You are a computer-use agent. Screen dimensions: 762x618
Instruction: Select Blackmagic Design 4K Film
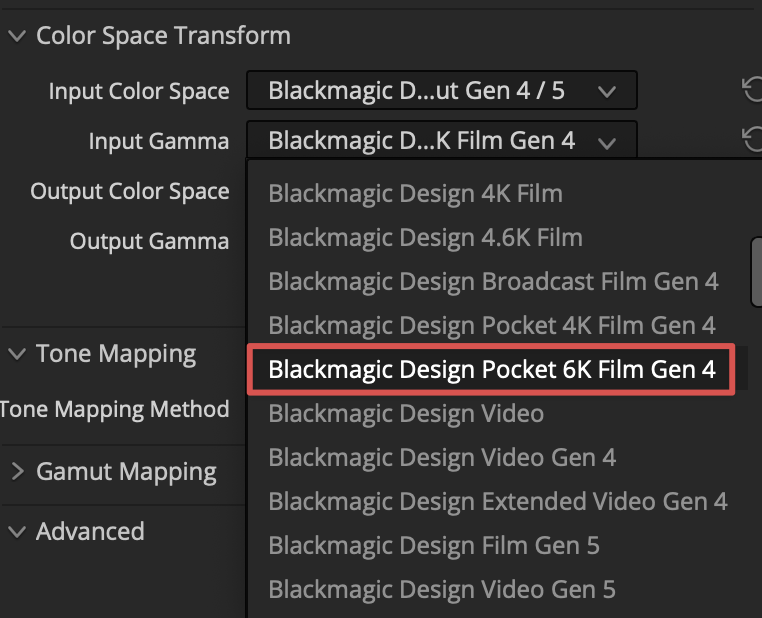coord(416,193)
